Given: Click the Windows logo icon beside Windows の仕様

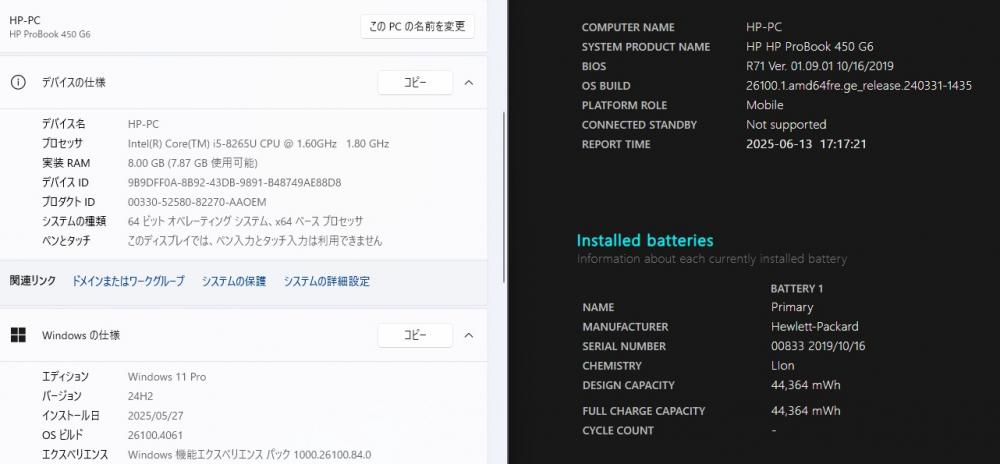Looking at the screenshot, I should [18, 335].
